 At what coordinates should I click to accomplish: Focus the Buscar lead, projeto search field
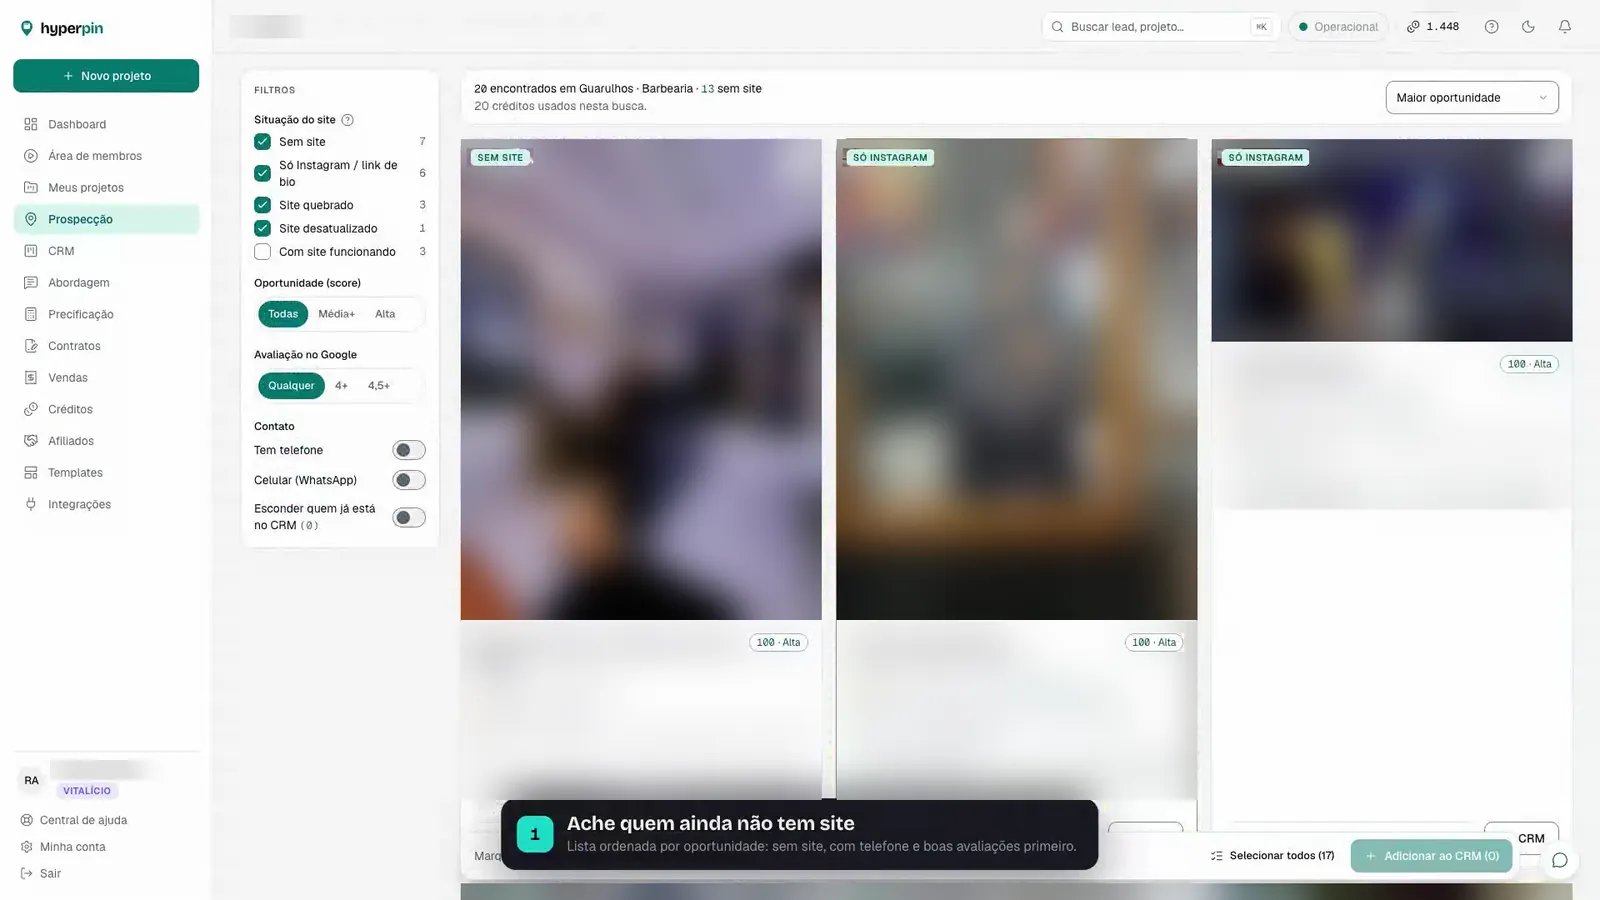(x=1160, y=27)
